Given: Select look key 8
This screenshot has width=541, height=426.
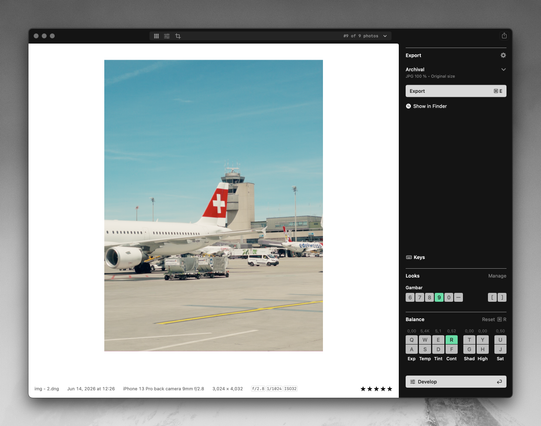Looking at the screenshot, I should [x=429, y=297].
